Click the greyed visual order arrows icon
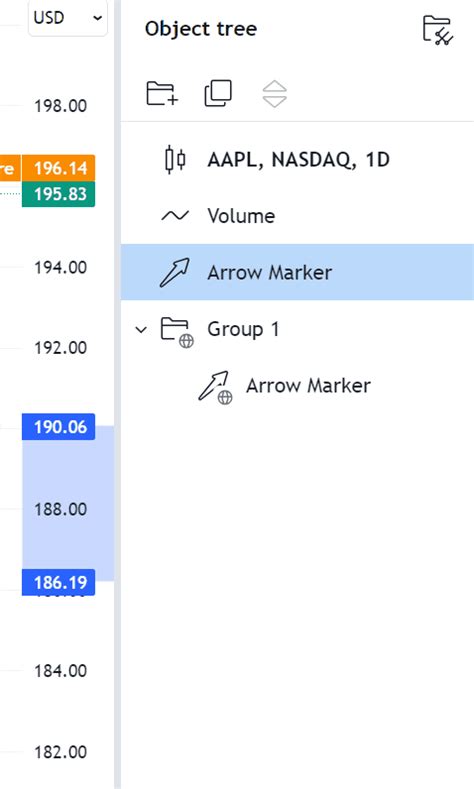The width and height of the screenshot is (474, 789). tap(275, 94)
